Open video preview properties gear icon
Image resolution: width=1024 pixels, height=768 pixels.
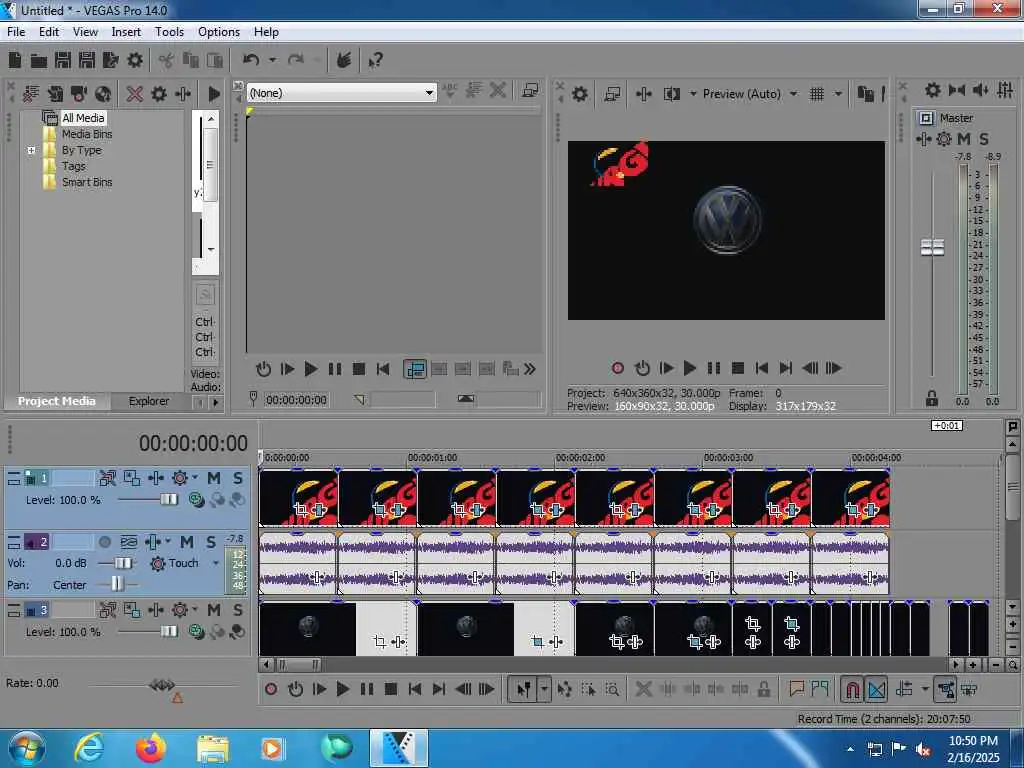580,94
